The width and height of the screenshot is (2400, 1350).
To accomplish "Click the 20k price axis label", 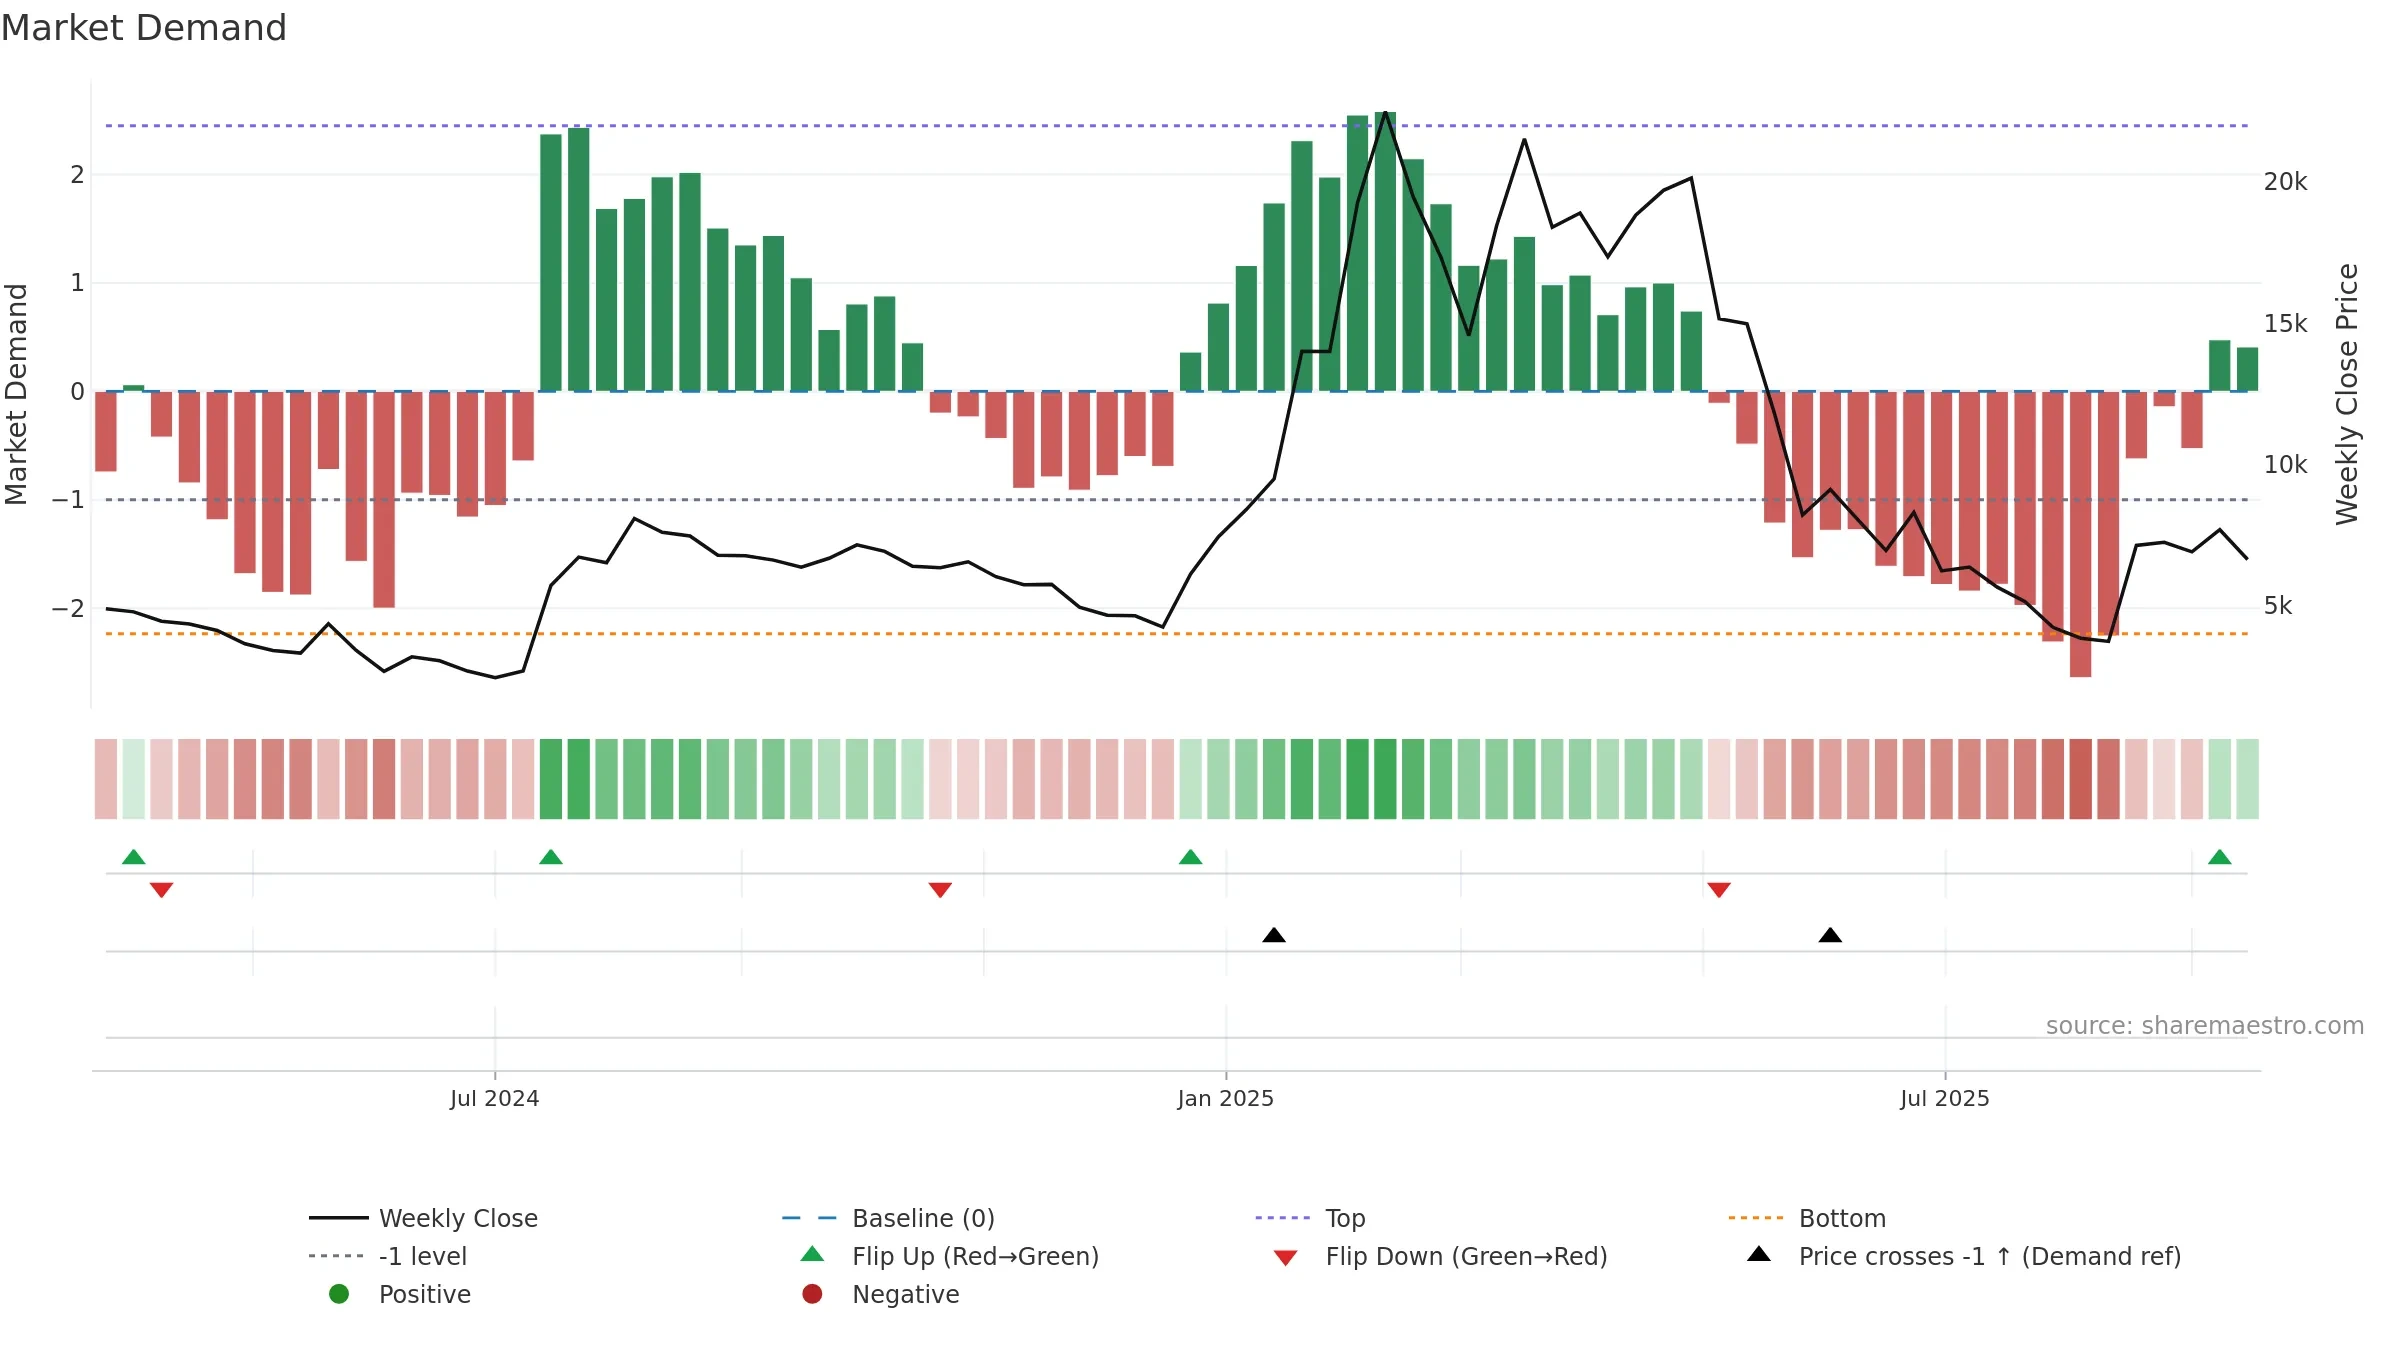I will (x=2285, y=182).
